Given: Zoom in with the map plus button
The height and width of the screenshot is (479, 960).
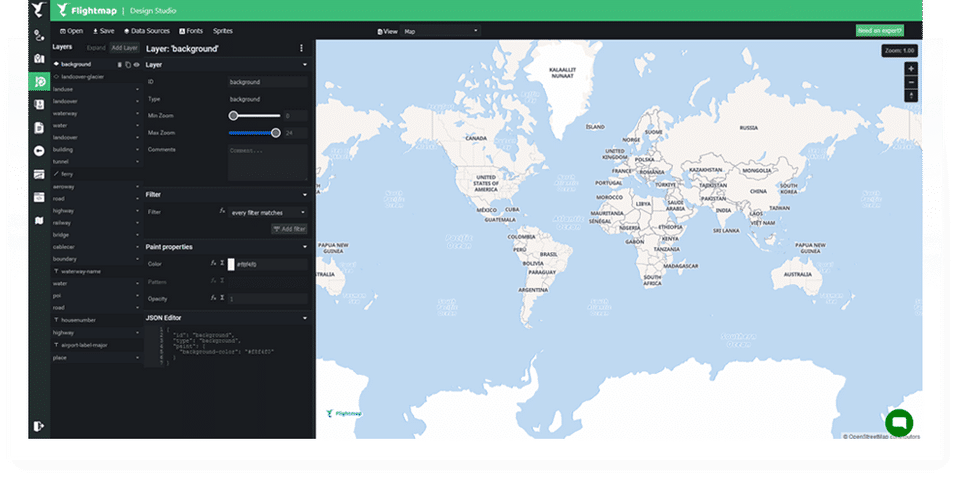Looking at the screenshot, I should pyautogui.click(x=912, y=69).
